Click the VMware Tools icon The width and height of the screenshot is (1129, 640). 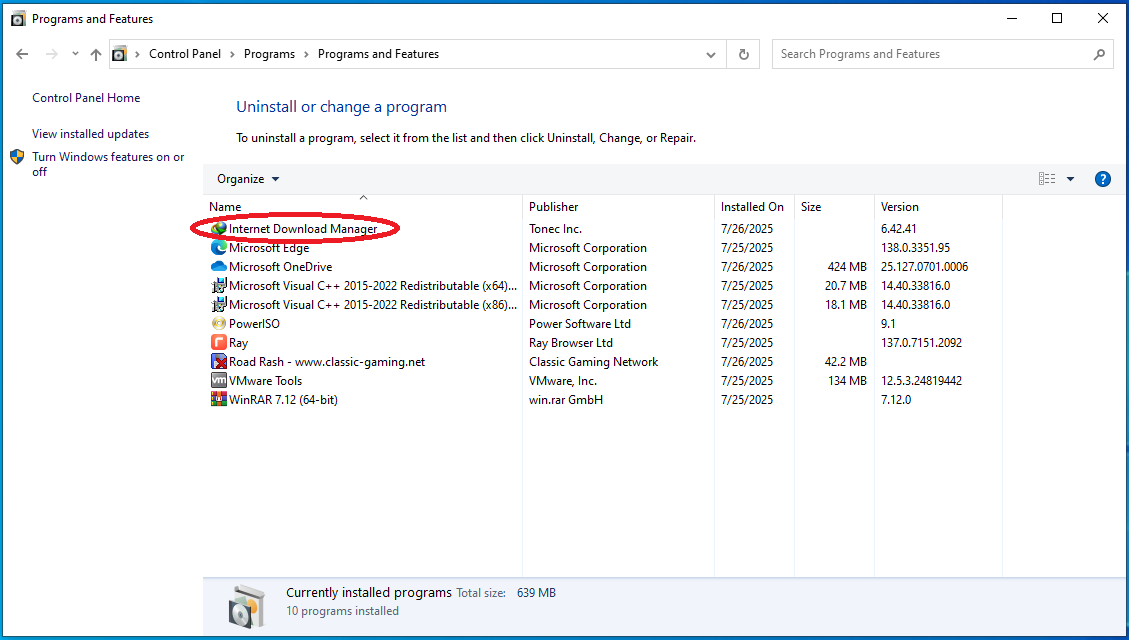(x=219, y=381)
